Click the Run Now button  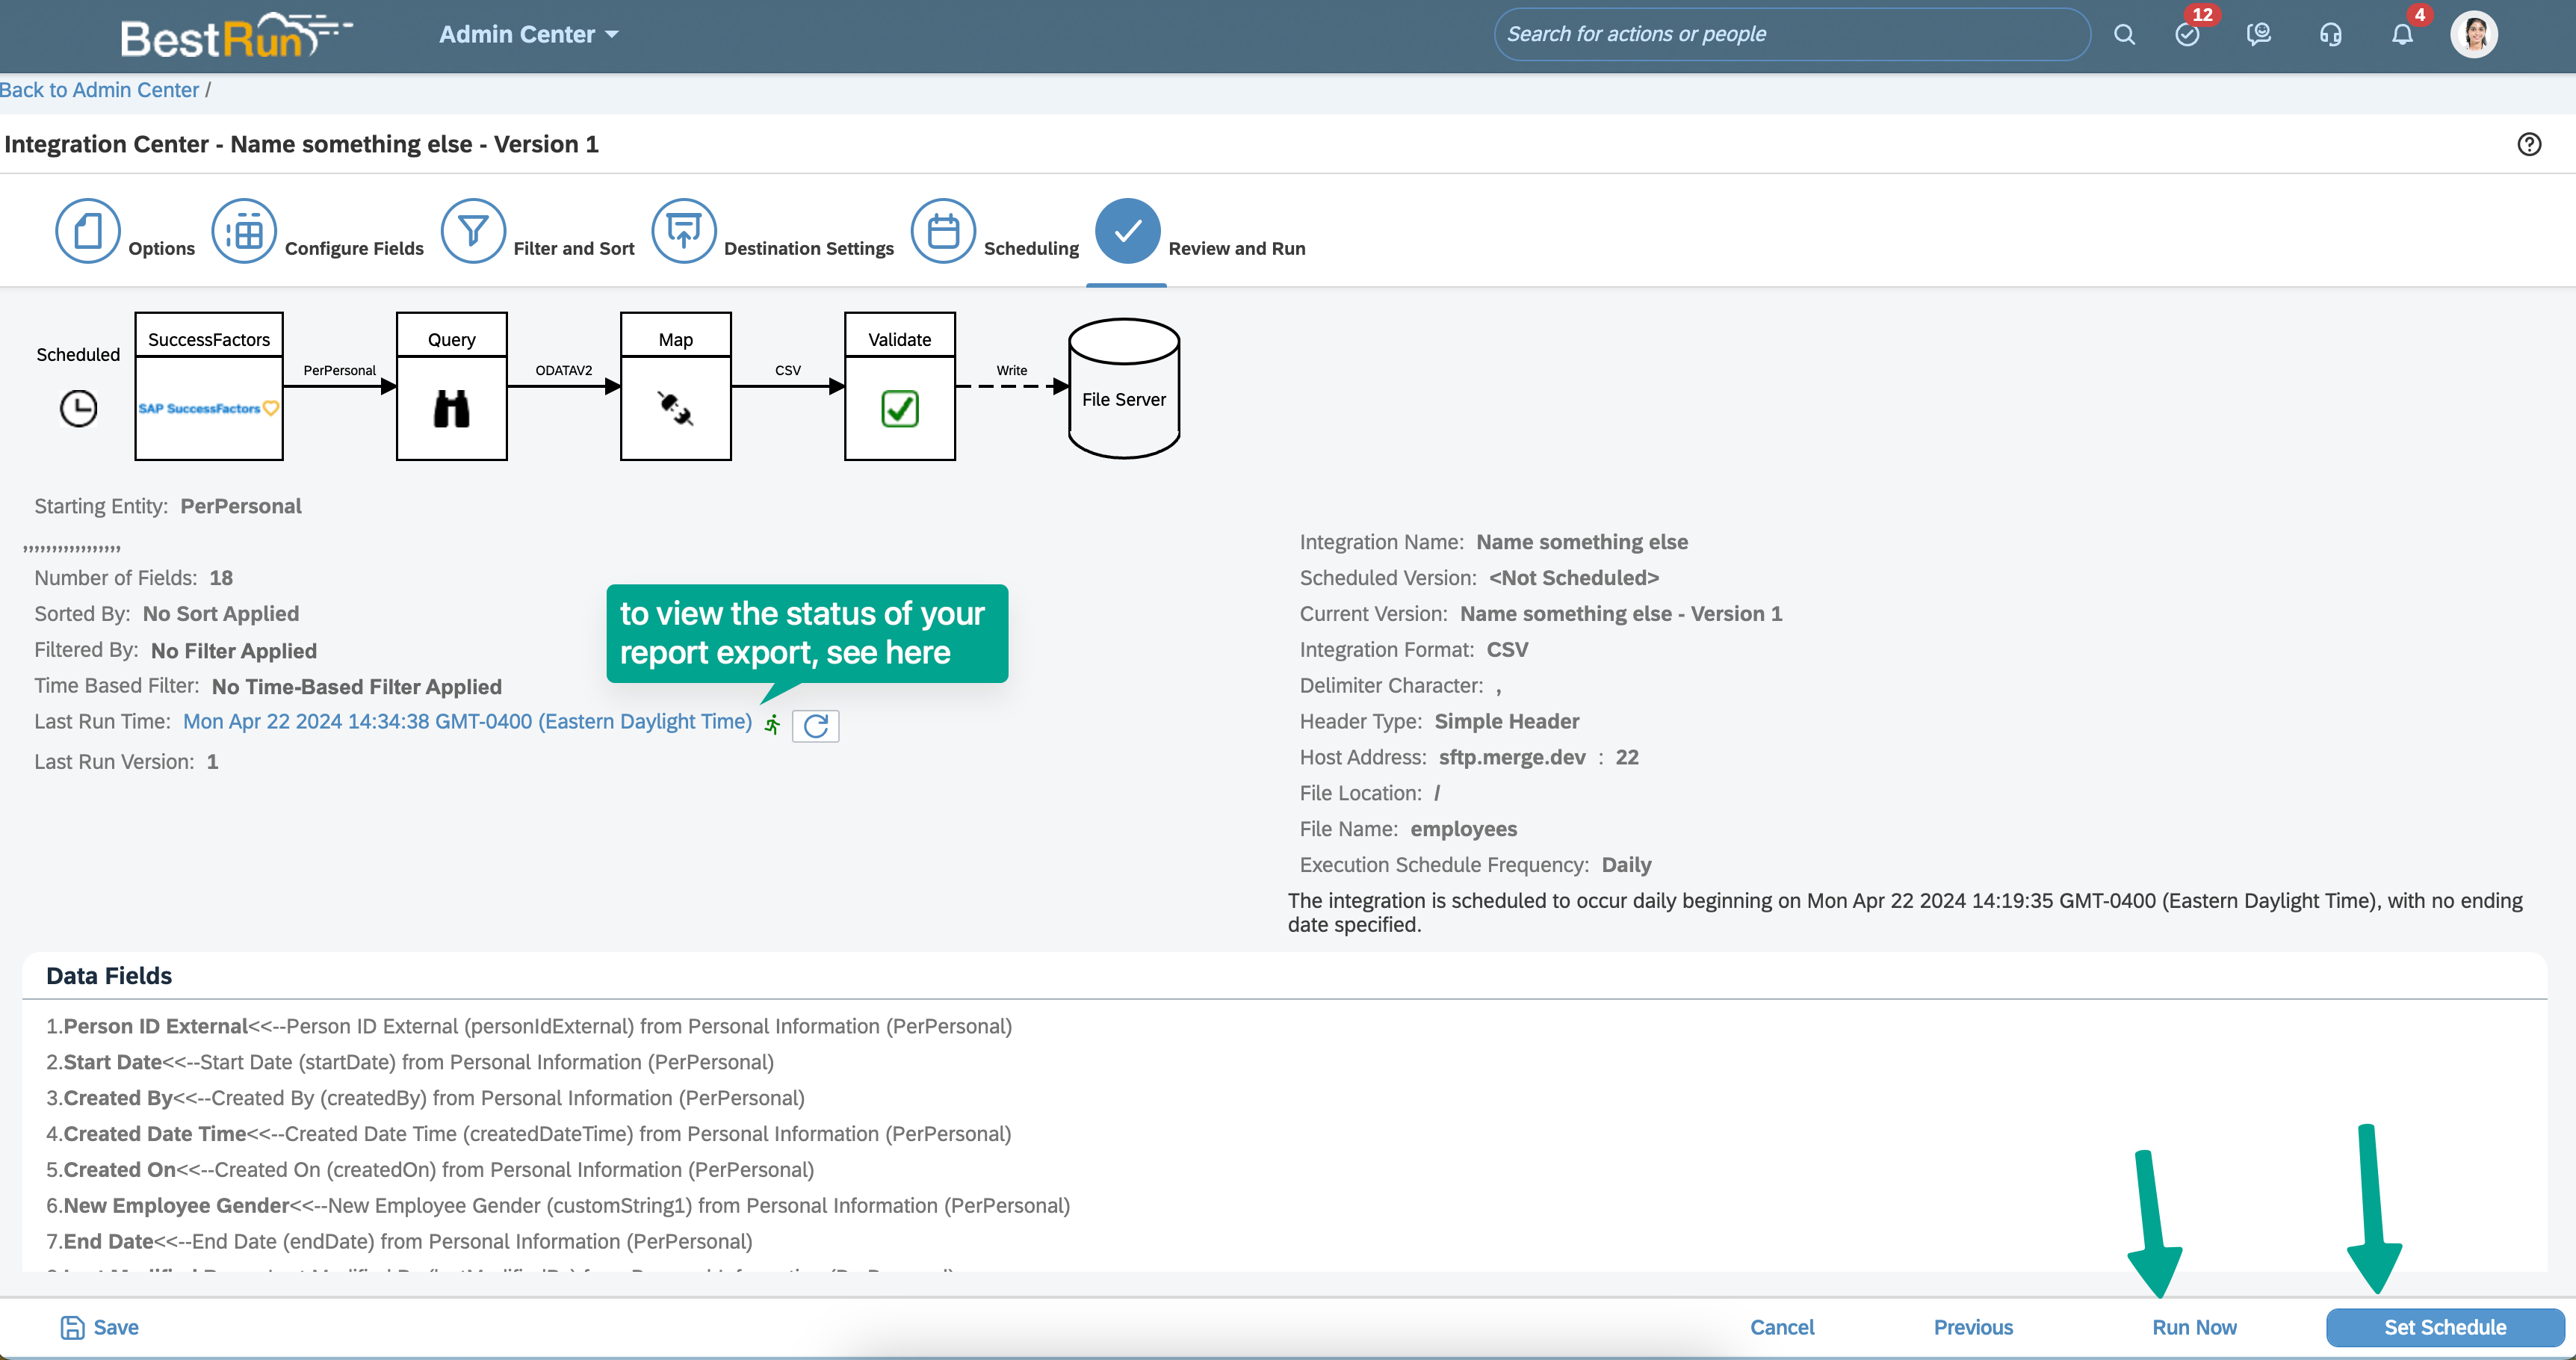click(2194, 1327)
